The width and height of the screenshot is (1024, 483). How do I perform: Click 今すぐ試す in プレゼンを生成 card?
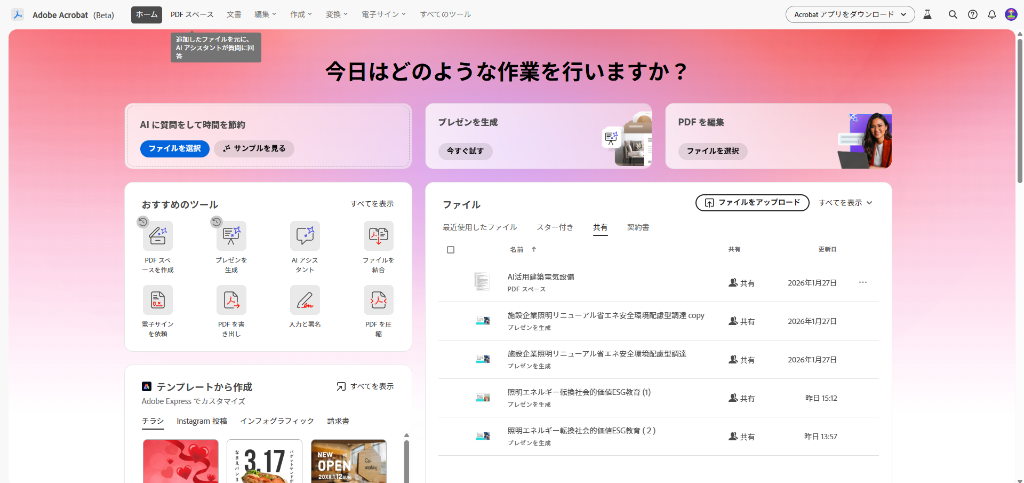(465, 151)
